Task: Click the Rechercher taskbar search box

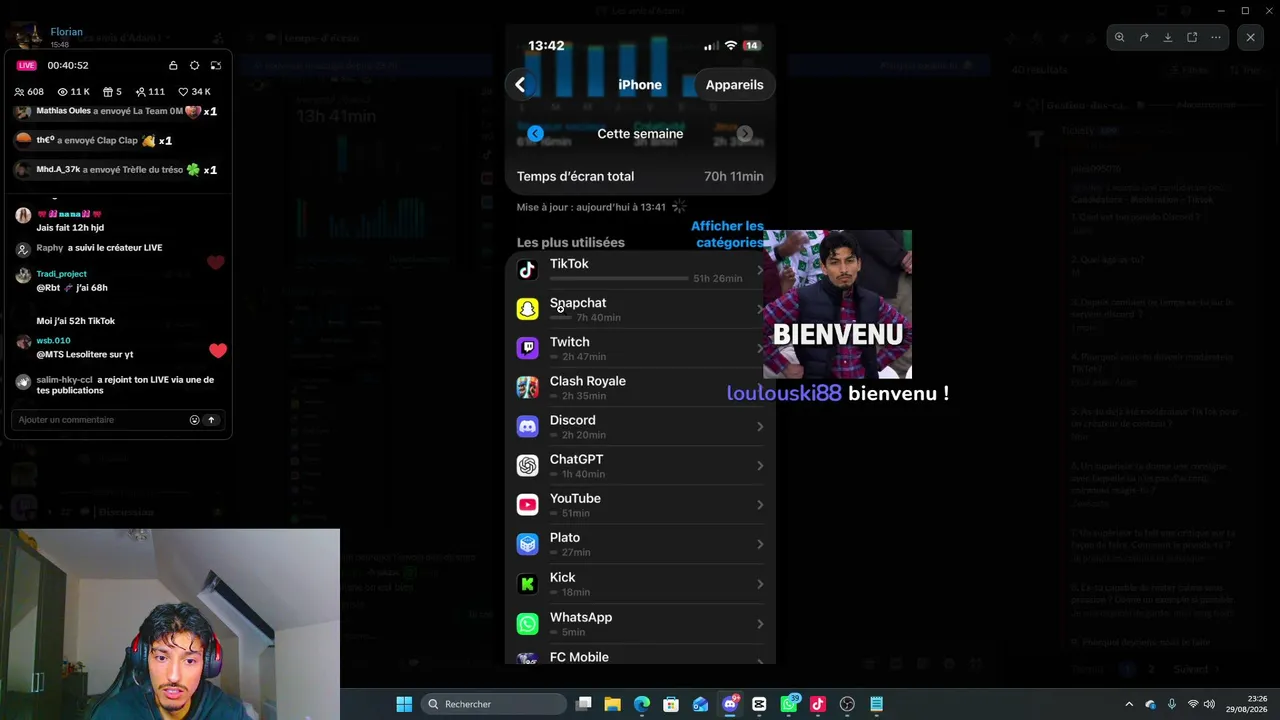Action: click(495, 704)
